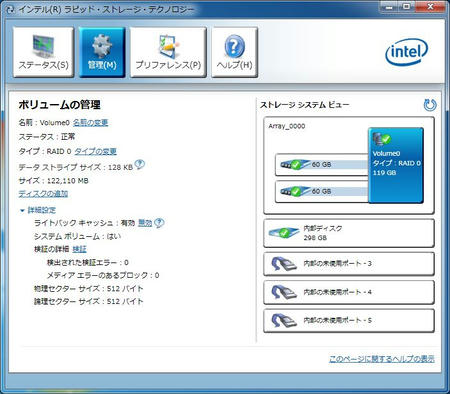Click the 名前の変更 link
The width and height of the screenshot is (450, 394).
point(90,123)
